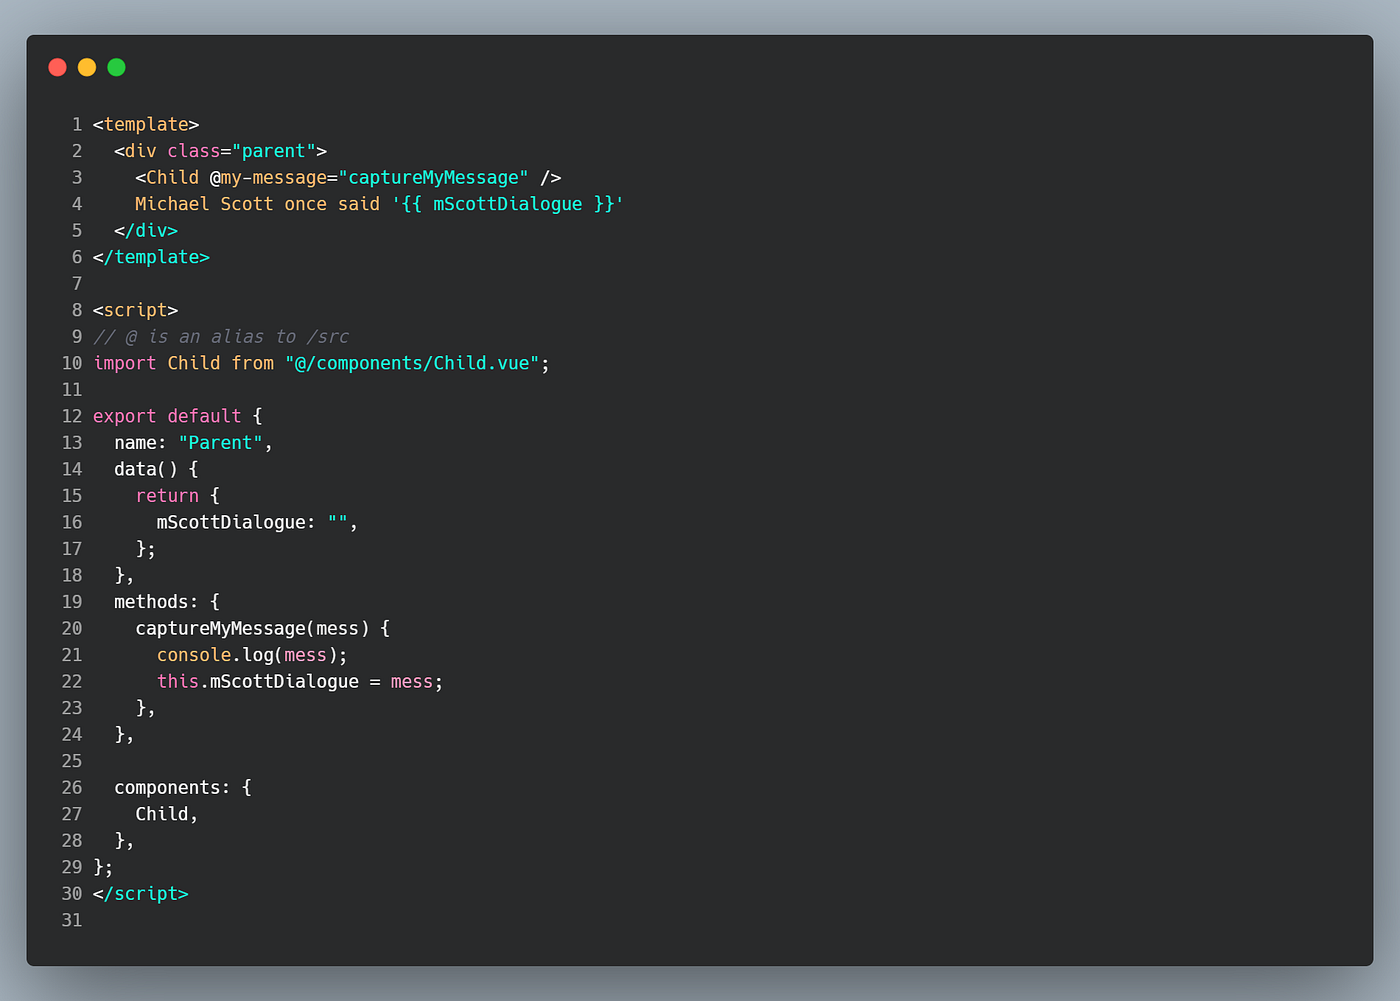Click the 'methods:' key on line 19
This screenshot has height=1001, width=1400.
tap(156, 601)
